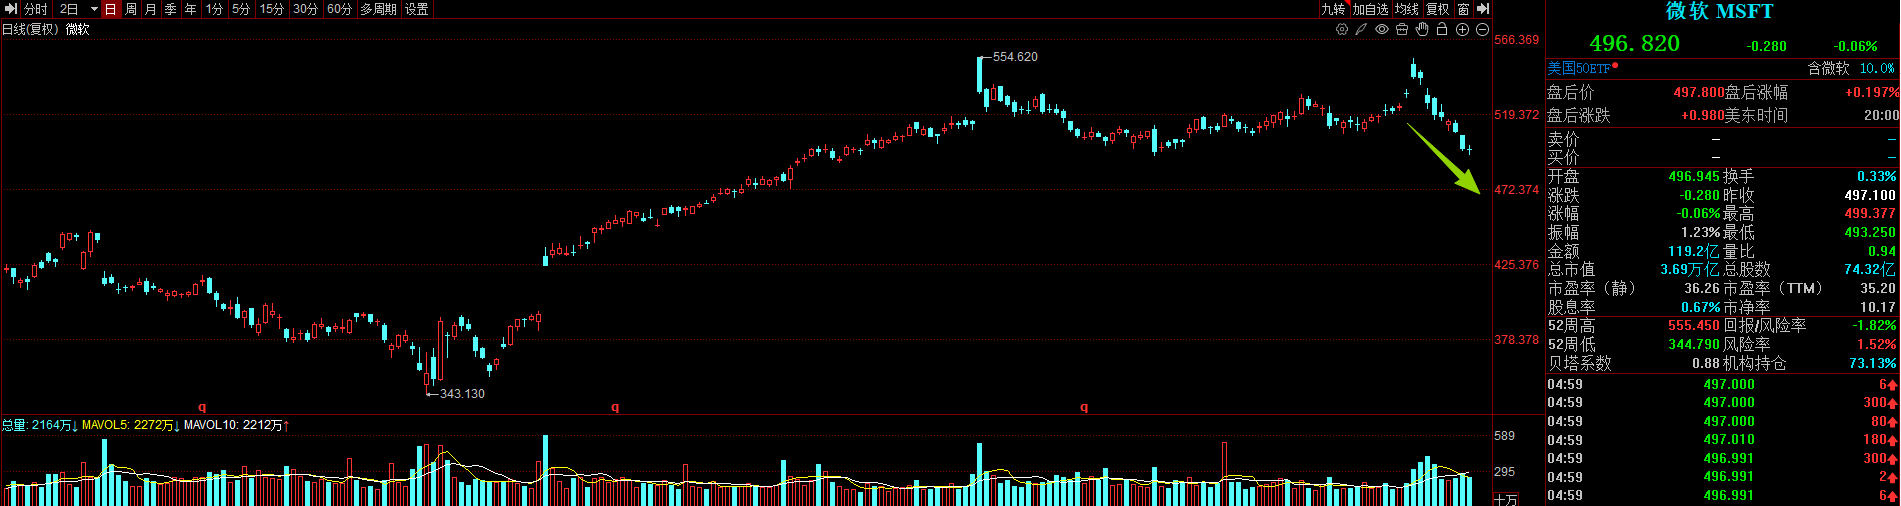
Task: Click the 日线(复权) 微软 chart title label
Action: click(46, 29)
